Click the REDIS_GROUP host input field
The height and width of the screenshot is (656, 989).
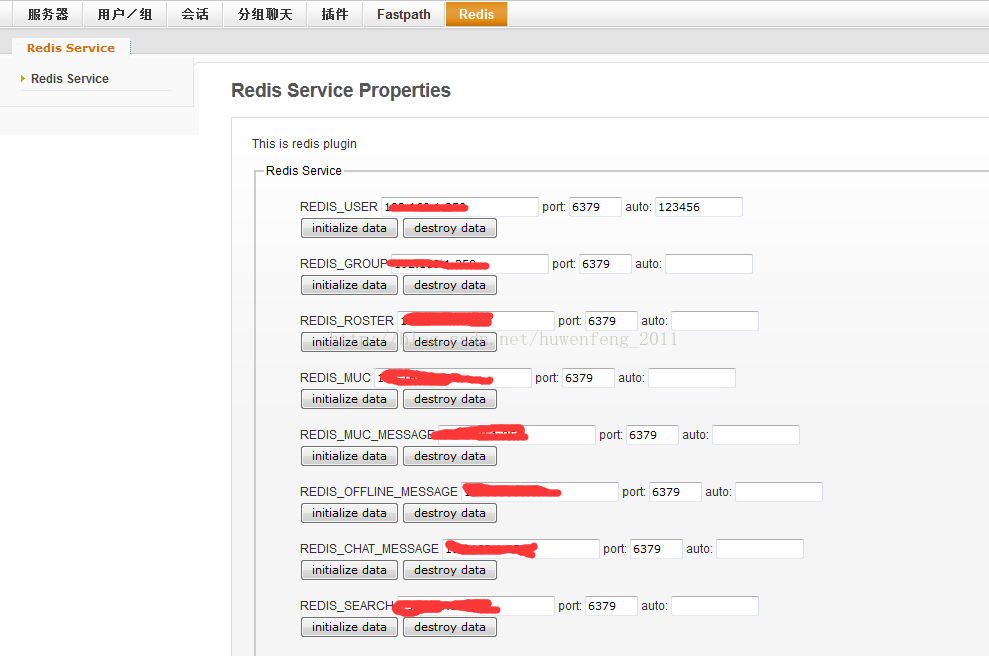[469, 264]
